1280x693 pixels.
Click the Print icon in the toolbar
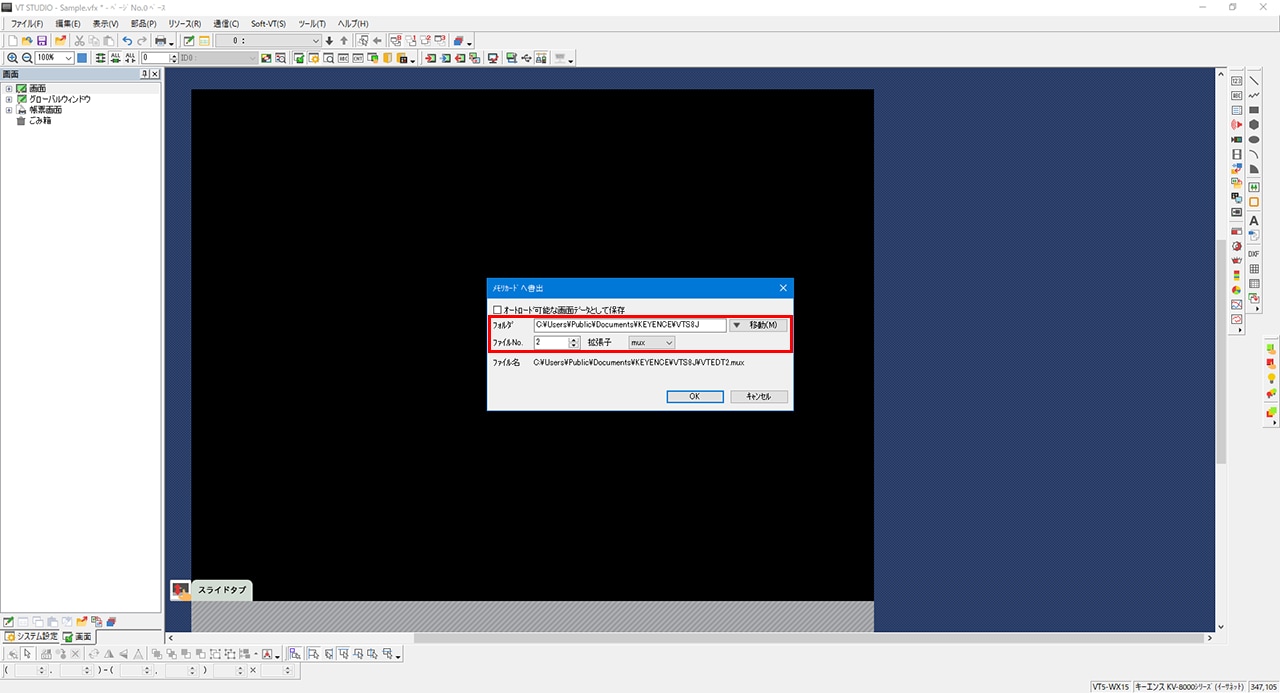coord(159,41)
